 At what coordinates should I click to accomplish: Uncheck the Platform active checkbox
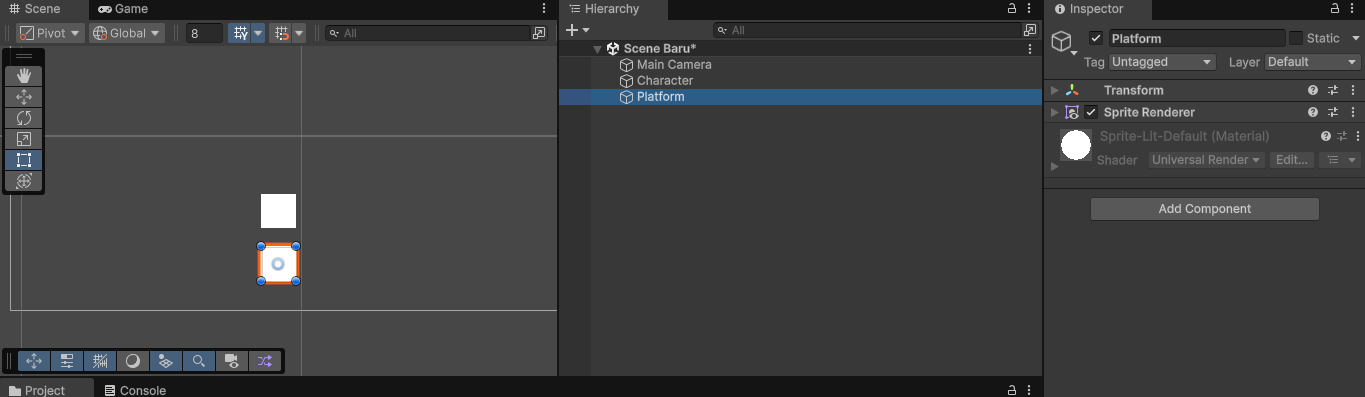(x=1096, y=38)
